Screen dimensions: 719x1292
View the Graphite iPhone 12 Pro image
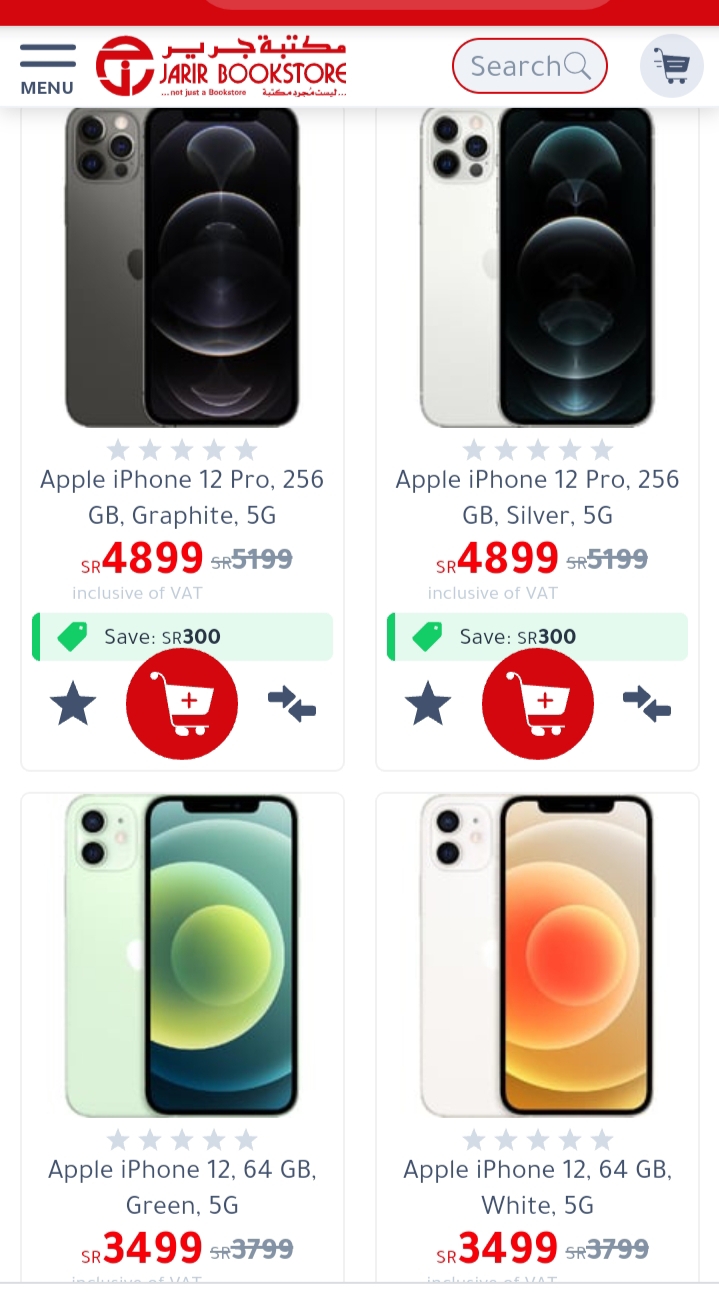(x=182, y=267)
